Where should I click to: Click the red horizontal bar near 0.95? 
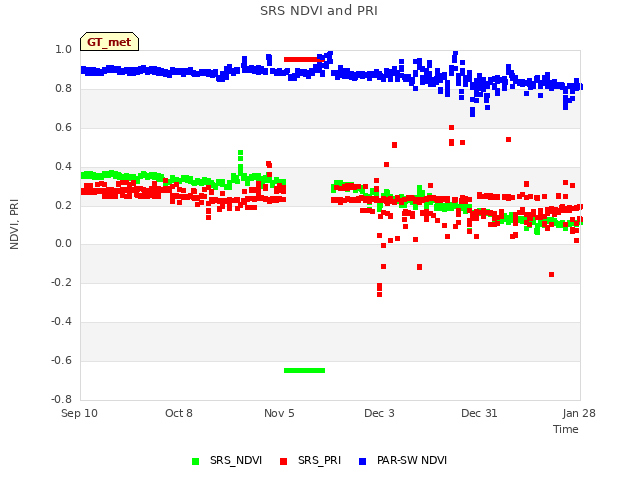point(304,60)
